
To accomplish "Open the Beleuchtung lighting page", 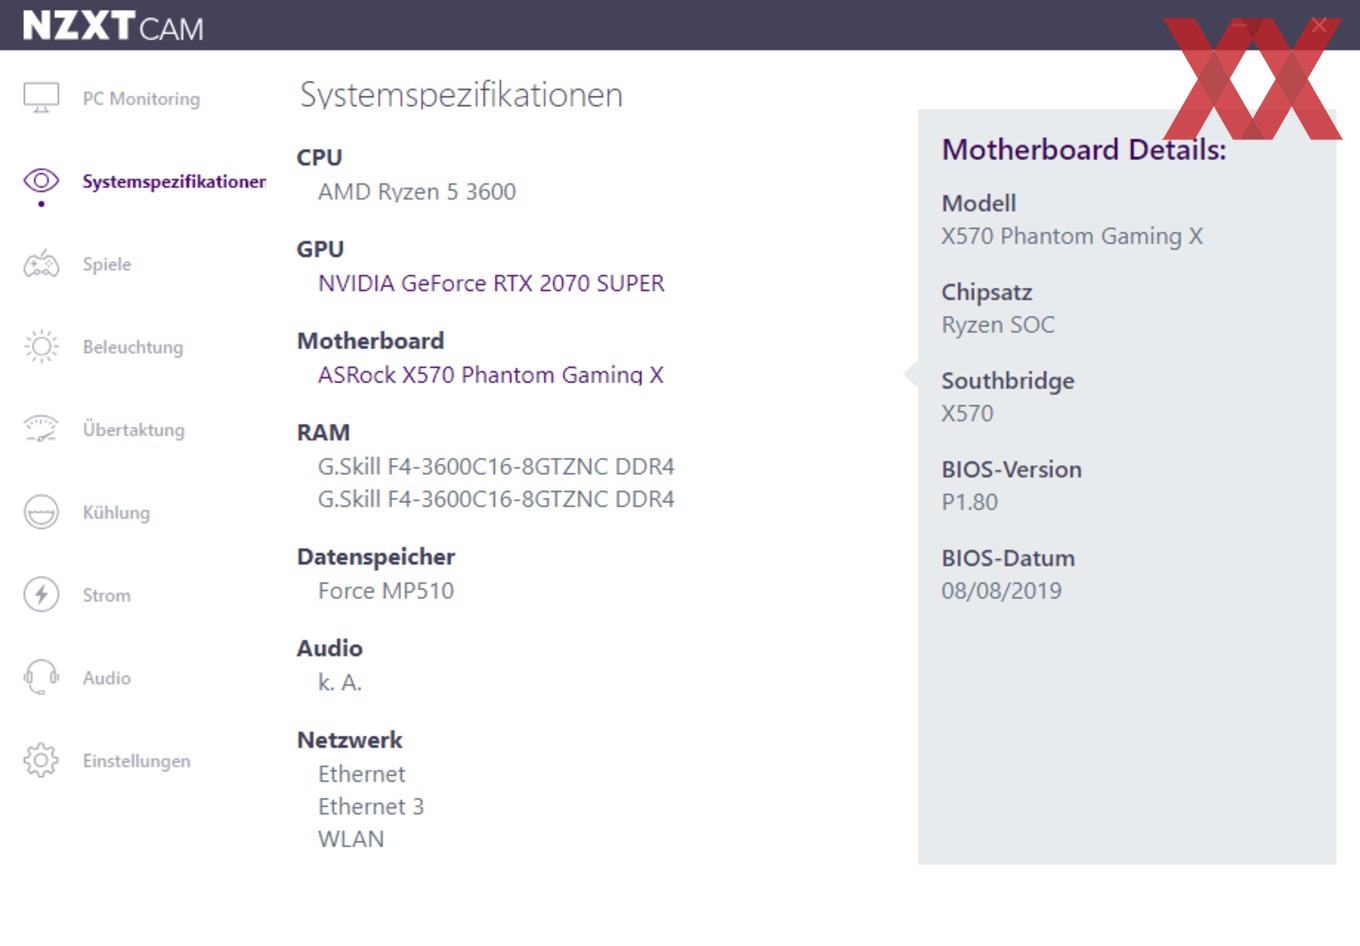I will [133, 347].
